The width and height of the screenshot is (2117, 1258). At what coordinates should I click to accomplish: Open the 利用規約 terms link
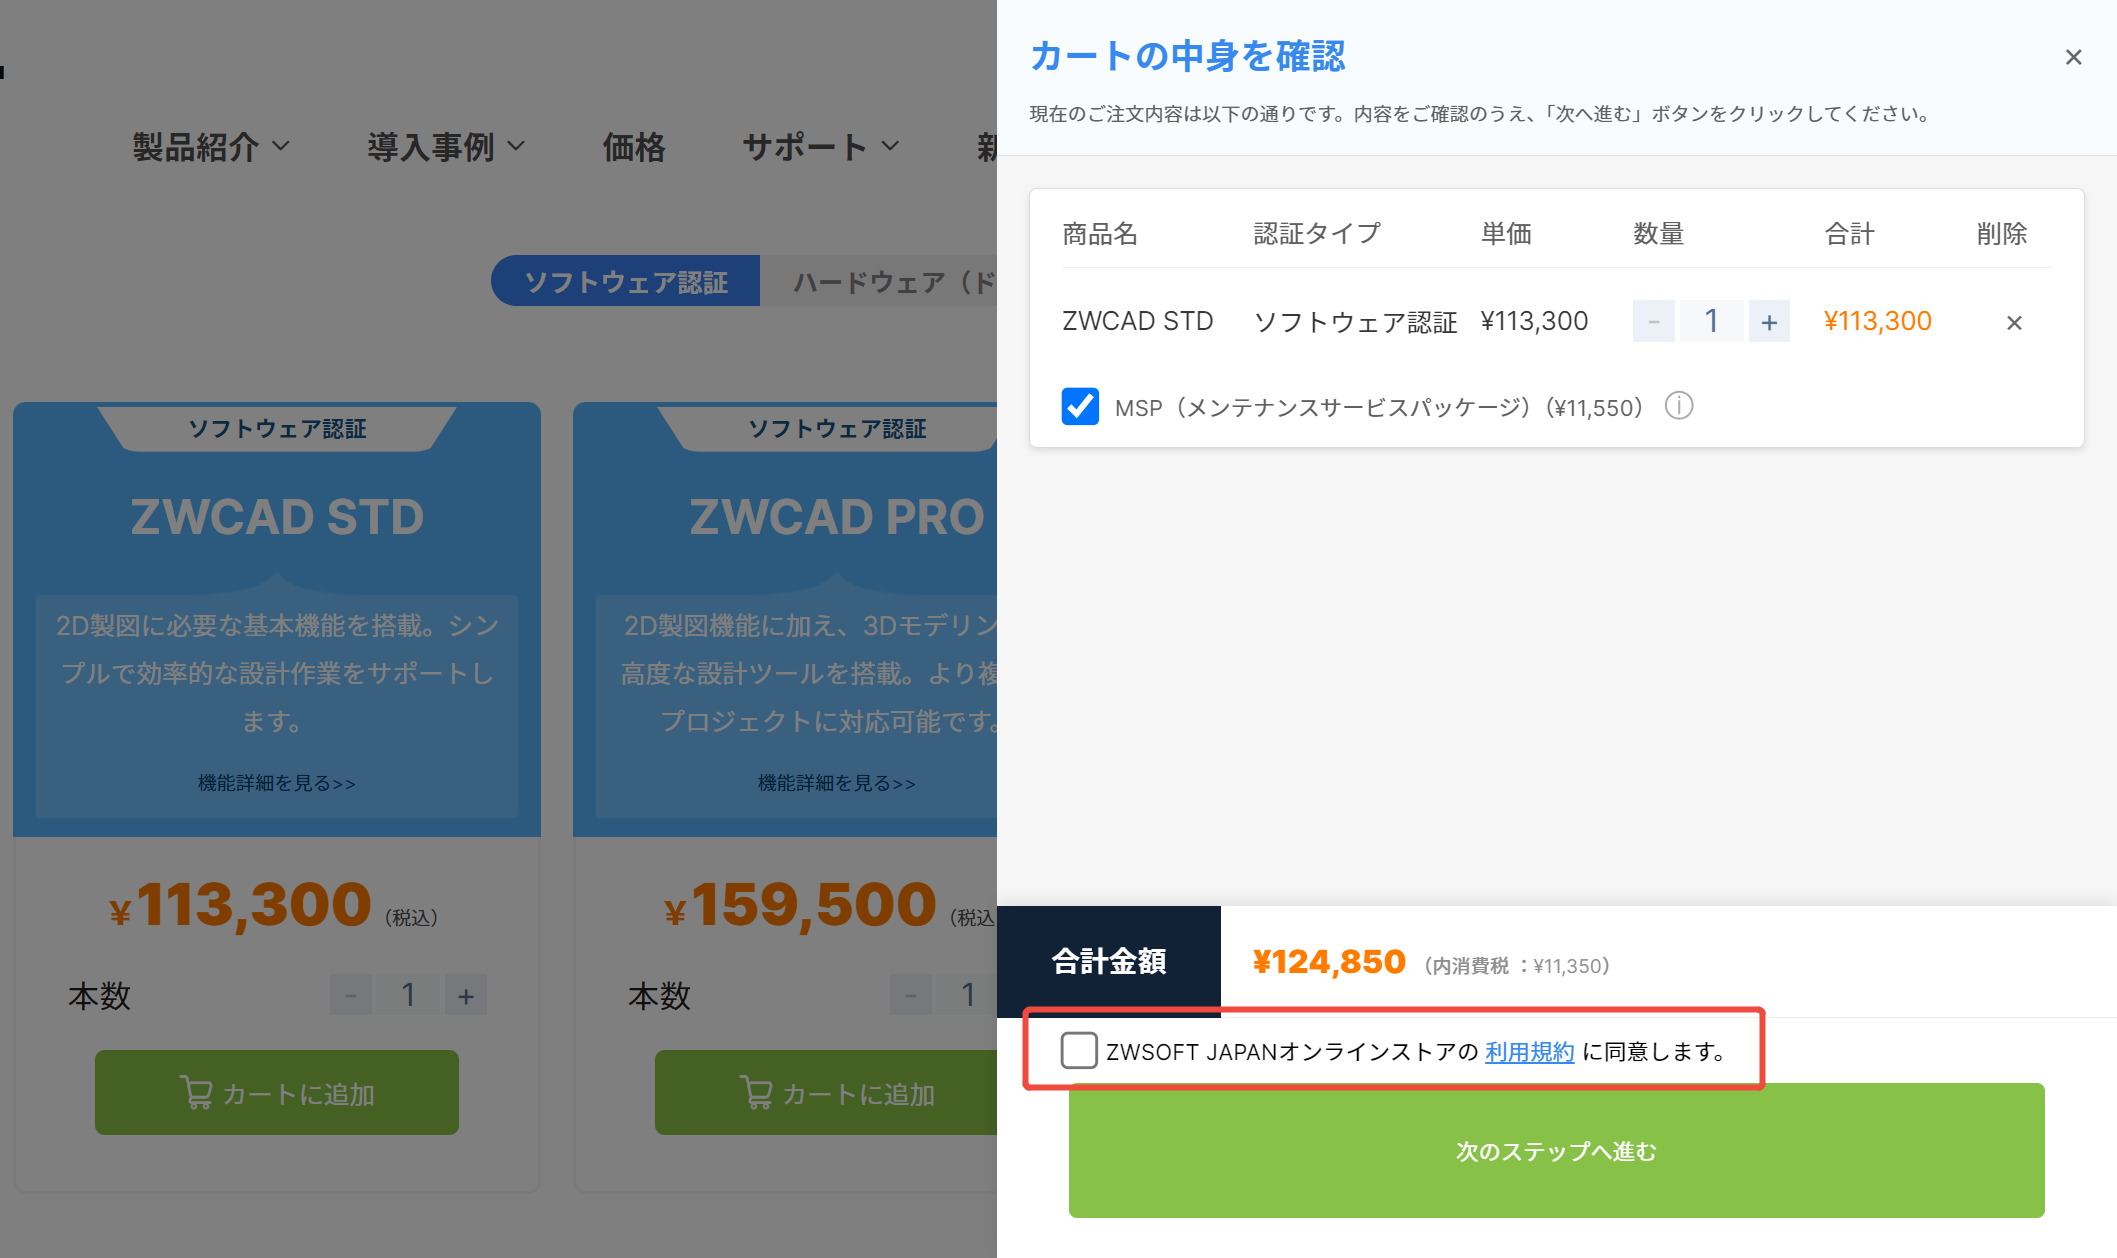1530,1052
